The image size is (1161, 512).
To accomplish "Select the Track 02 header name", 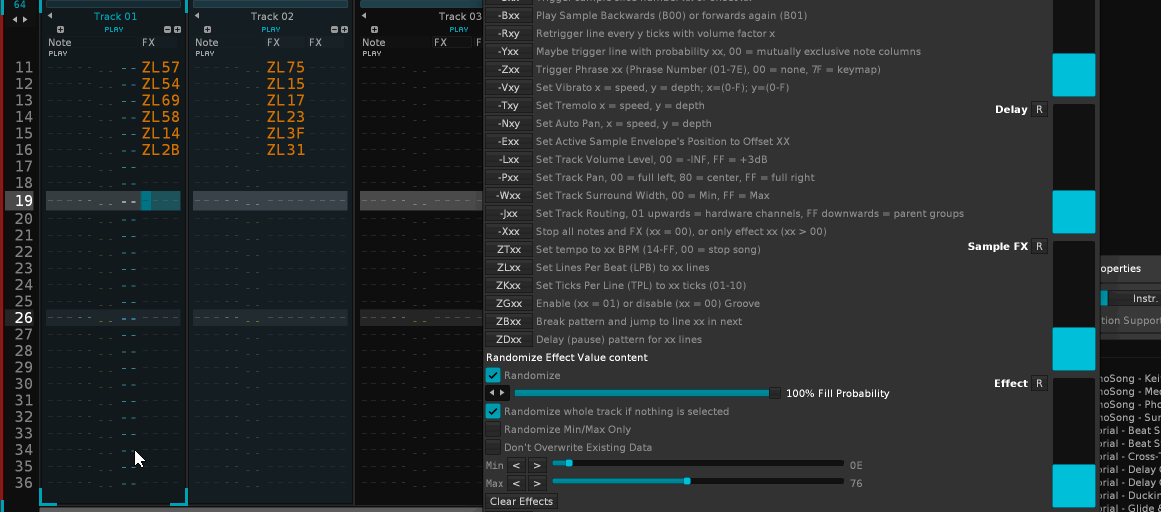I will pos(272,17).
